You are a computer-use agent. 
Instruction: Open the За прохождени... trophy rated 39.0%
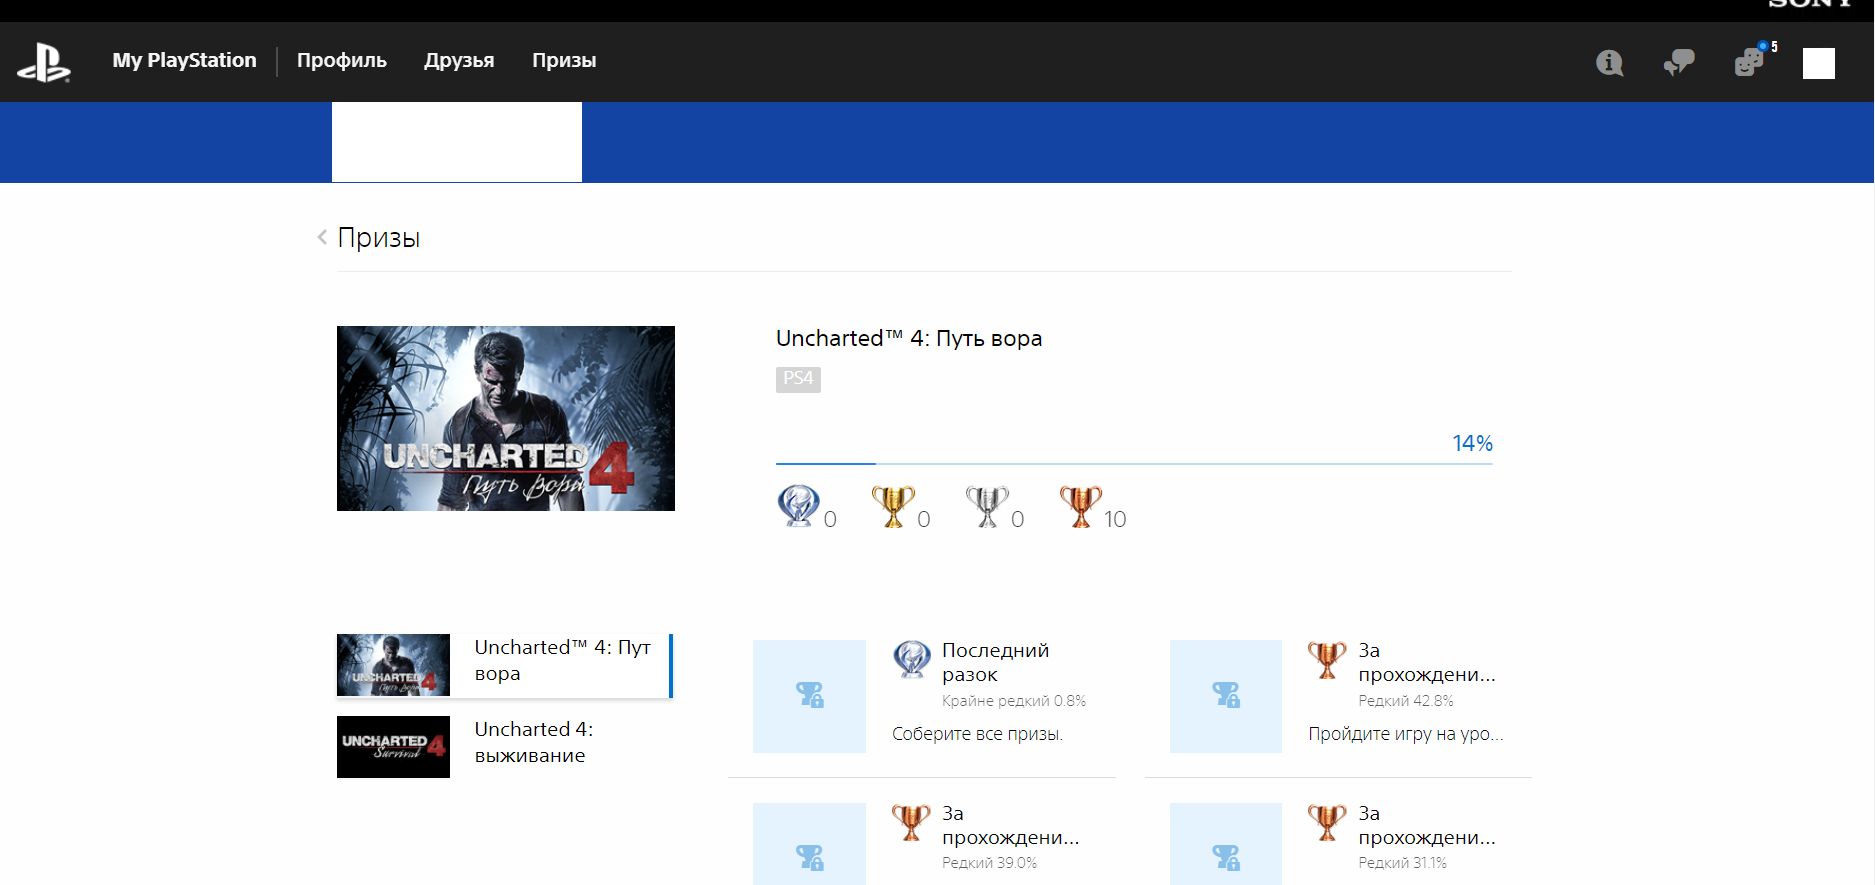pos(1011,825)
